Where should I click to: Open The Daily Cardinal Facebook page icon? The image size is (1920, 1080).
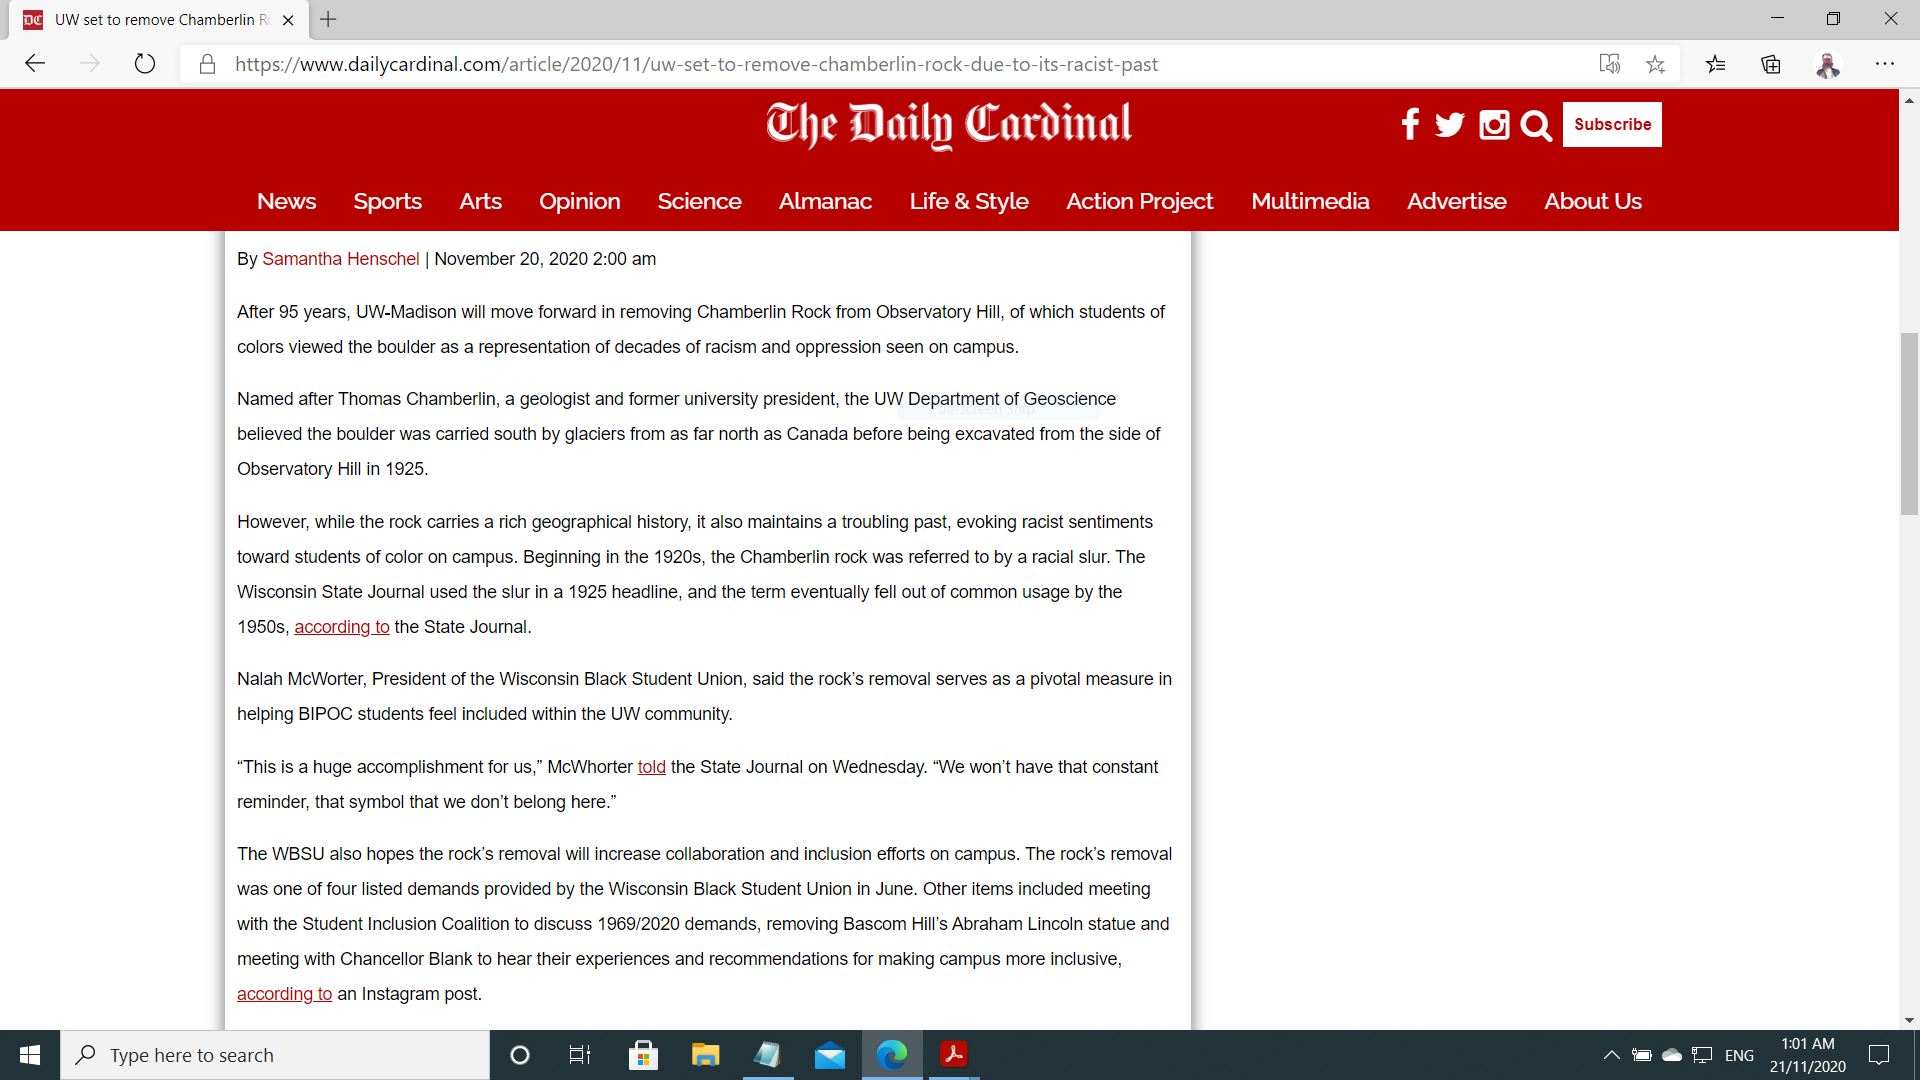pos(1410,124)
